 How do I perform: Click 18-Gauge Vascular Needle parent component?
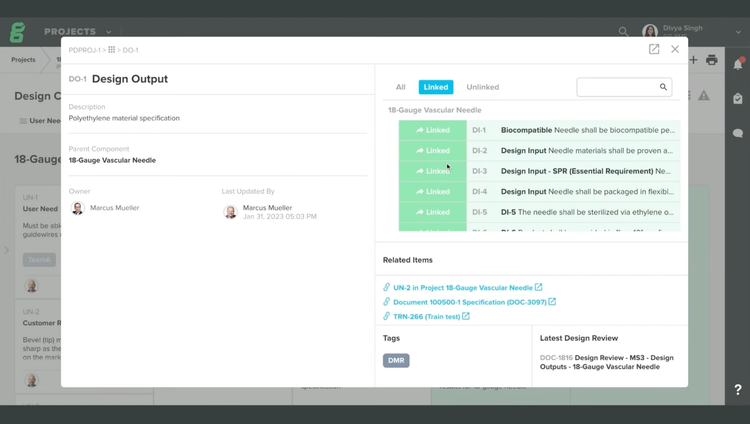112,160
